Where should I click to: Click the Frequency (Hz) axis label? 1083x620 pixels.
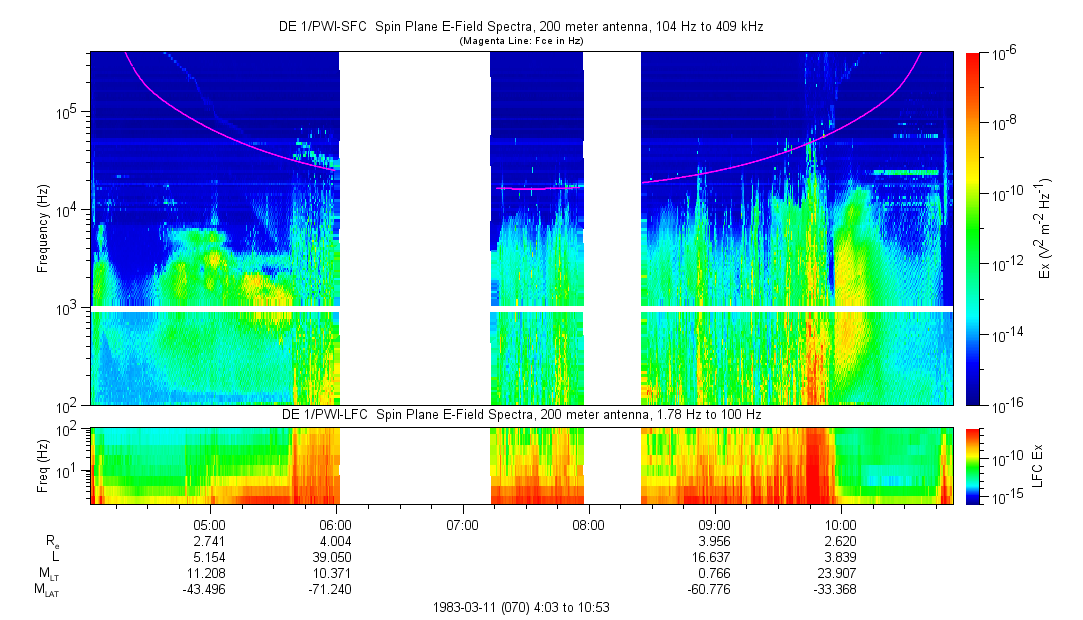pyautogui.click(x=43, y=228)
